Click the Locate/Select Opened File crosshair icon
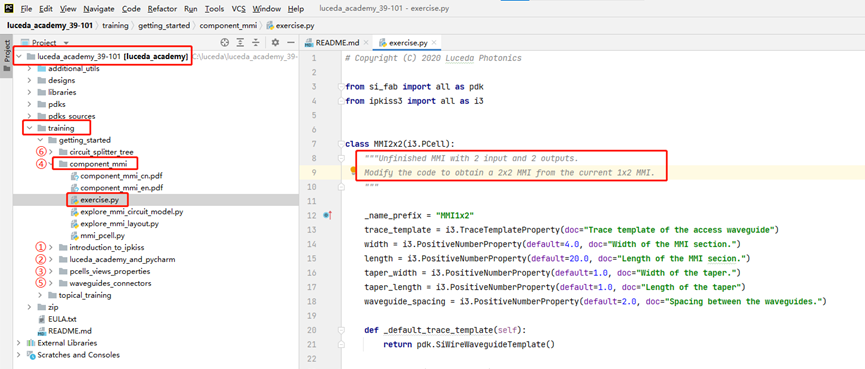865x369 pixels. pyautogui.click(x=224, y=42)
